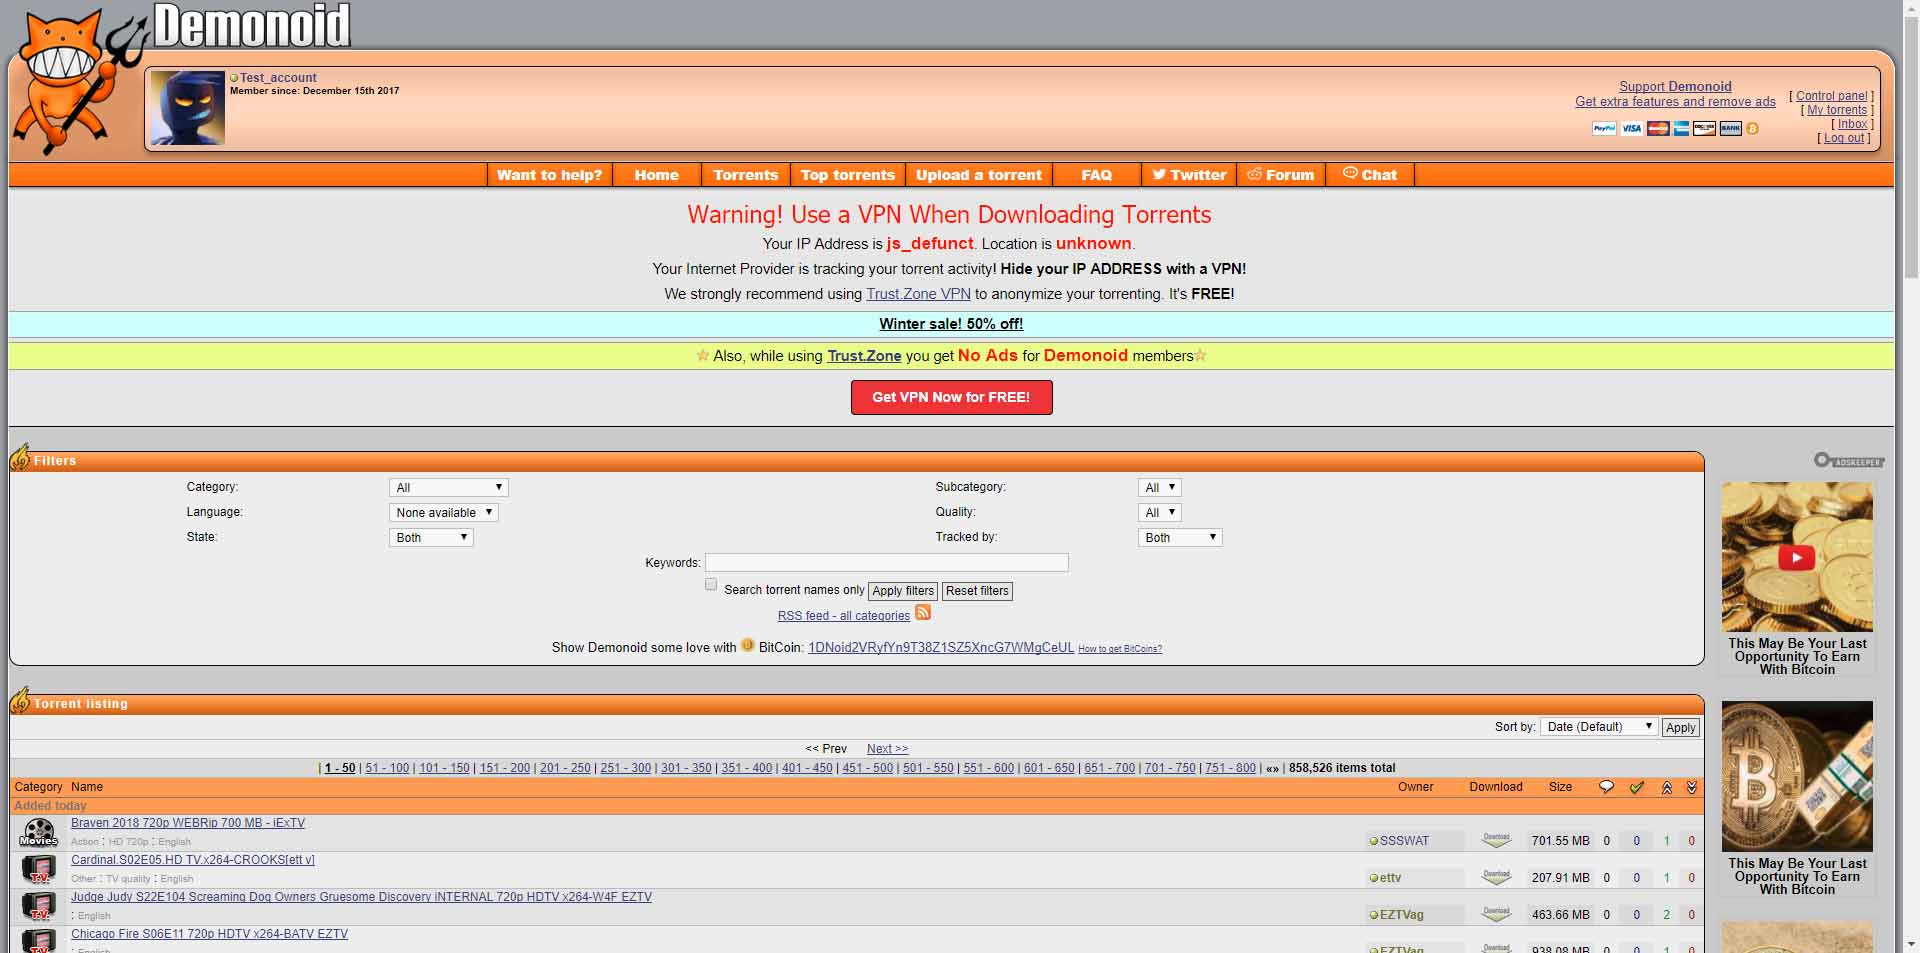1920x953 pixels.
Task: Open the Chicago Fire S06E11 torrent link
Action: click(x=209, y=934)
